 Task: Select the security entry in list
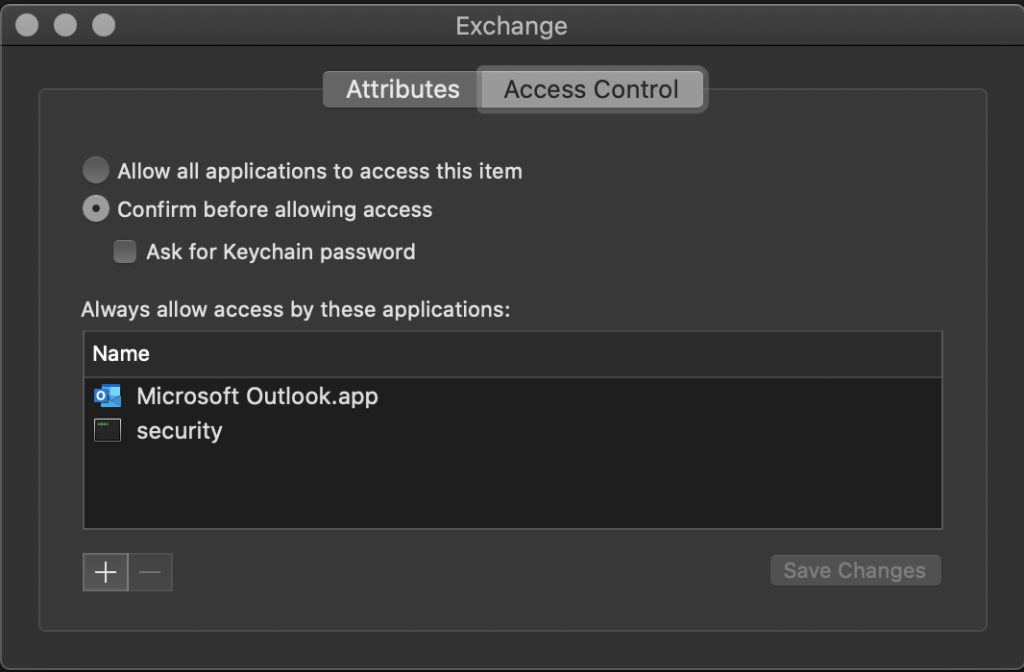pos(513,430)
